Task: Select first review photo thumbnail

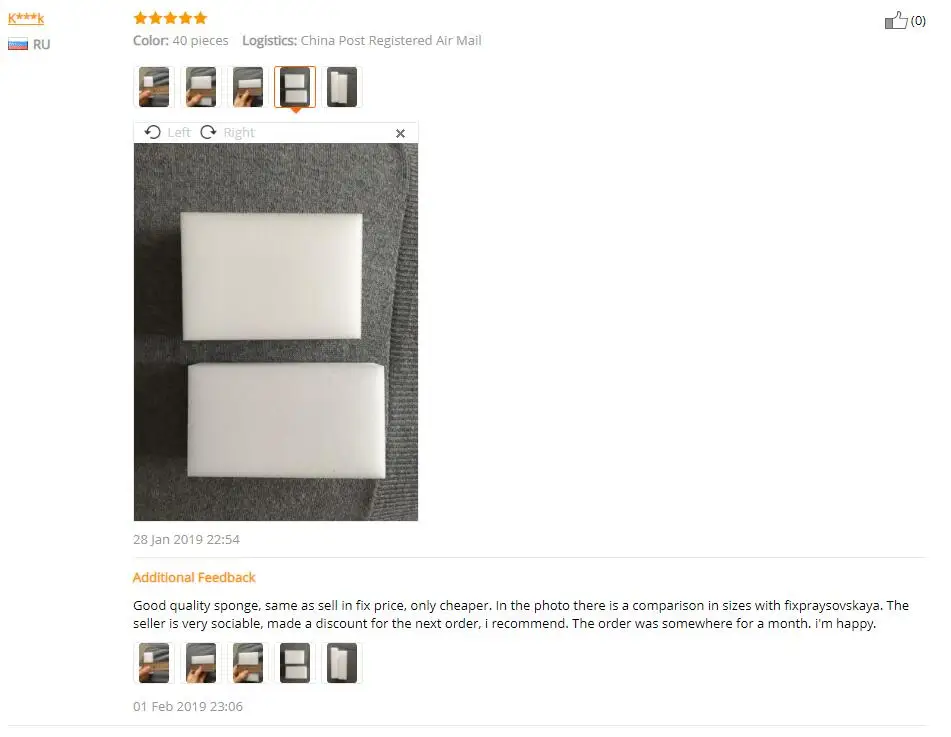Action: 154,87
